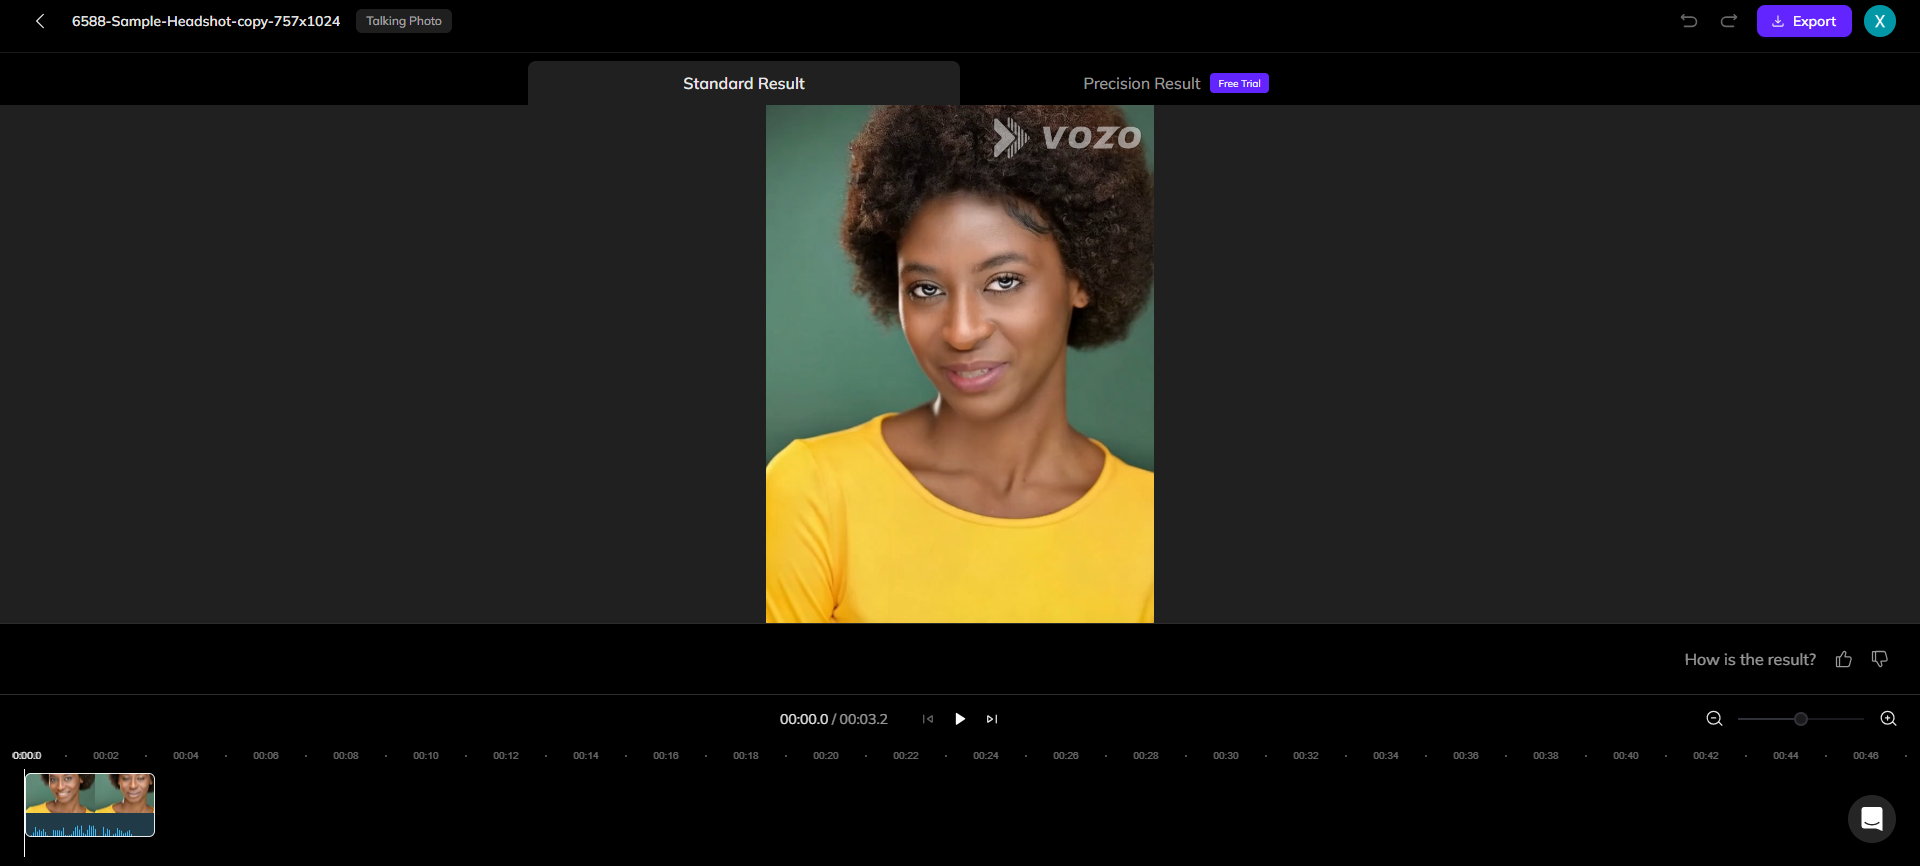Give a thumbs down on result
This screenshot has height=866, width=1920.
1880,659
